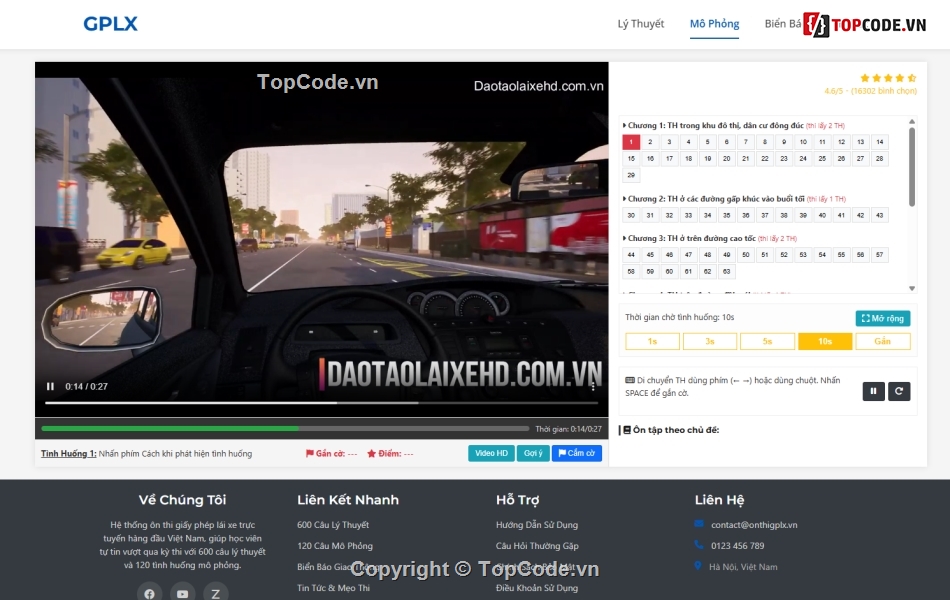
Task: Select situation number 29
Action: tap(631, 175)
